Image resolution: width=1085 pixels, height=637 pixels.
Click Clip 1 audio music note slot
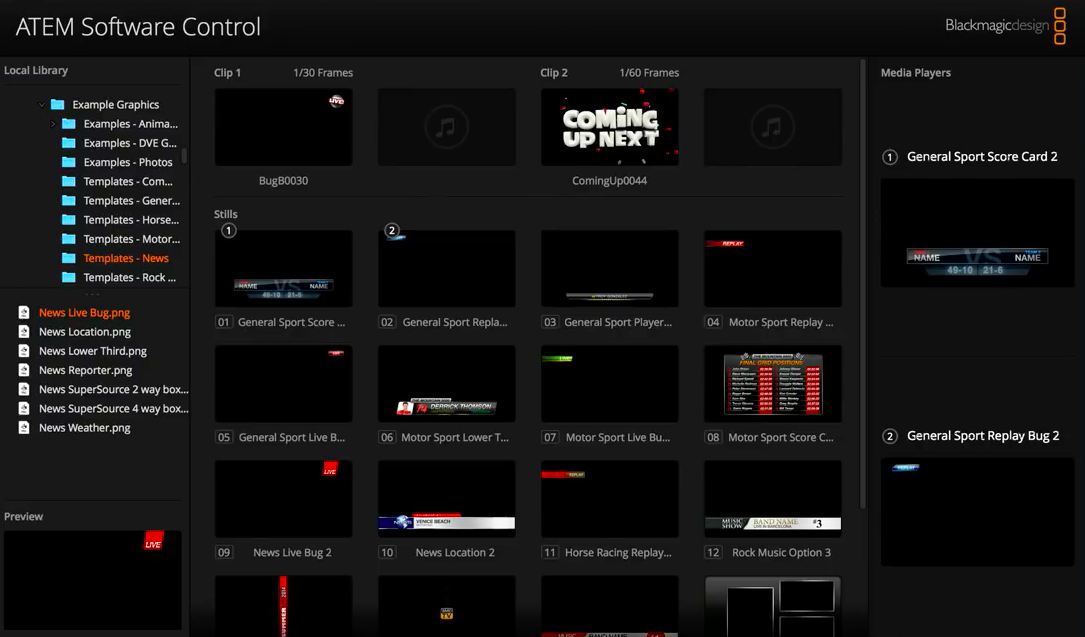point(446,127)
